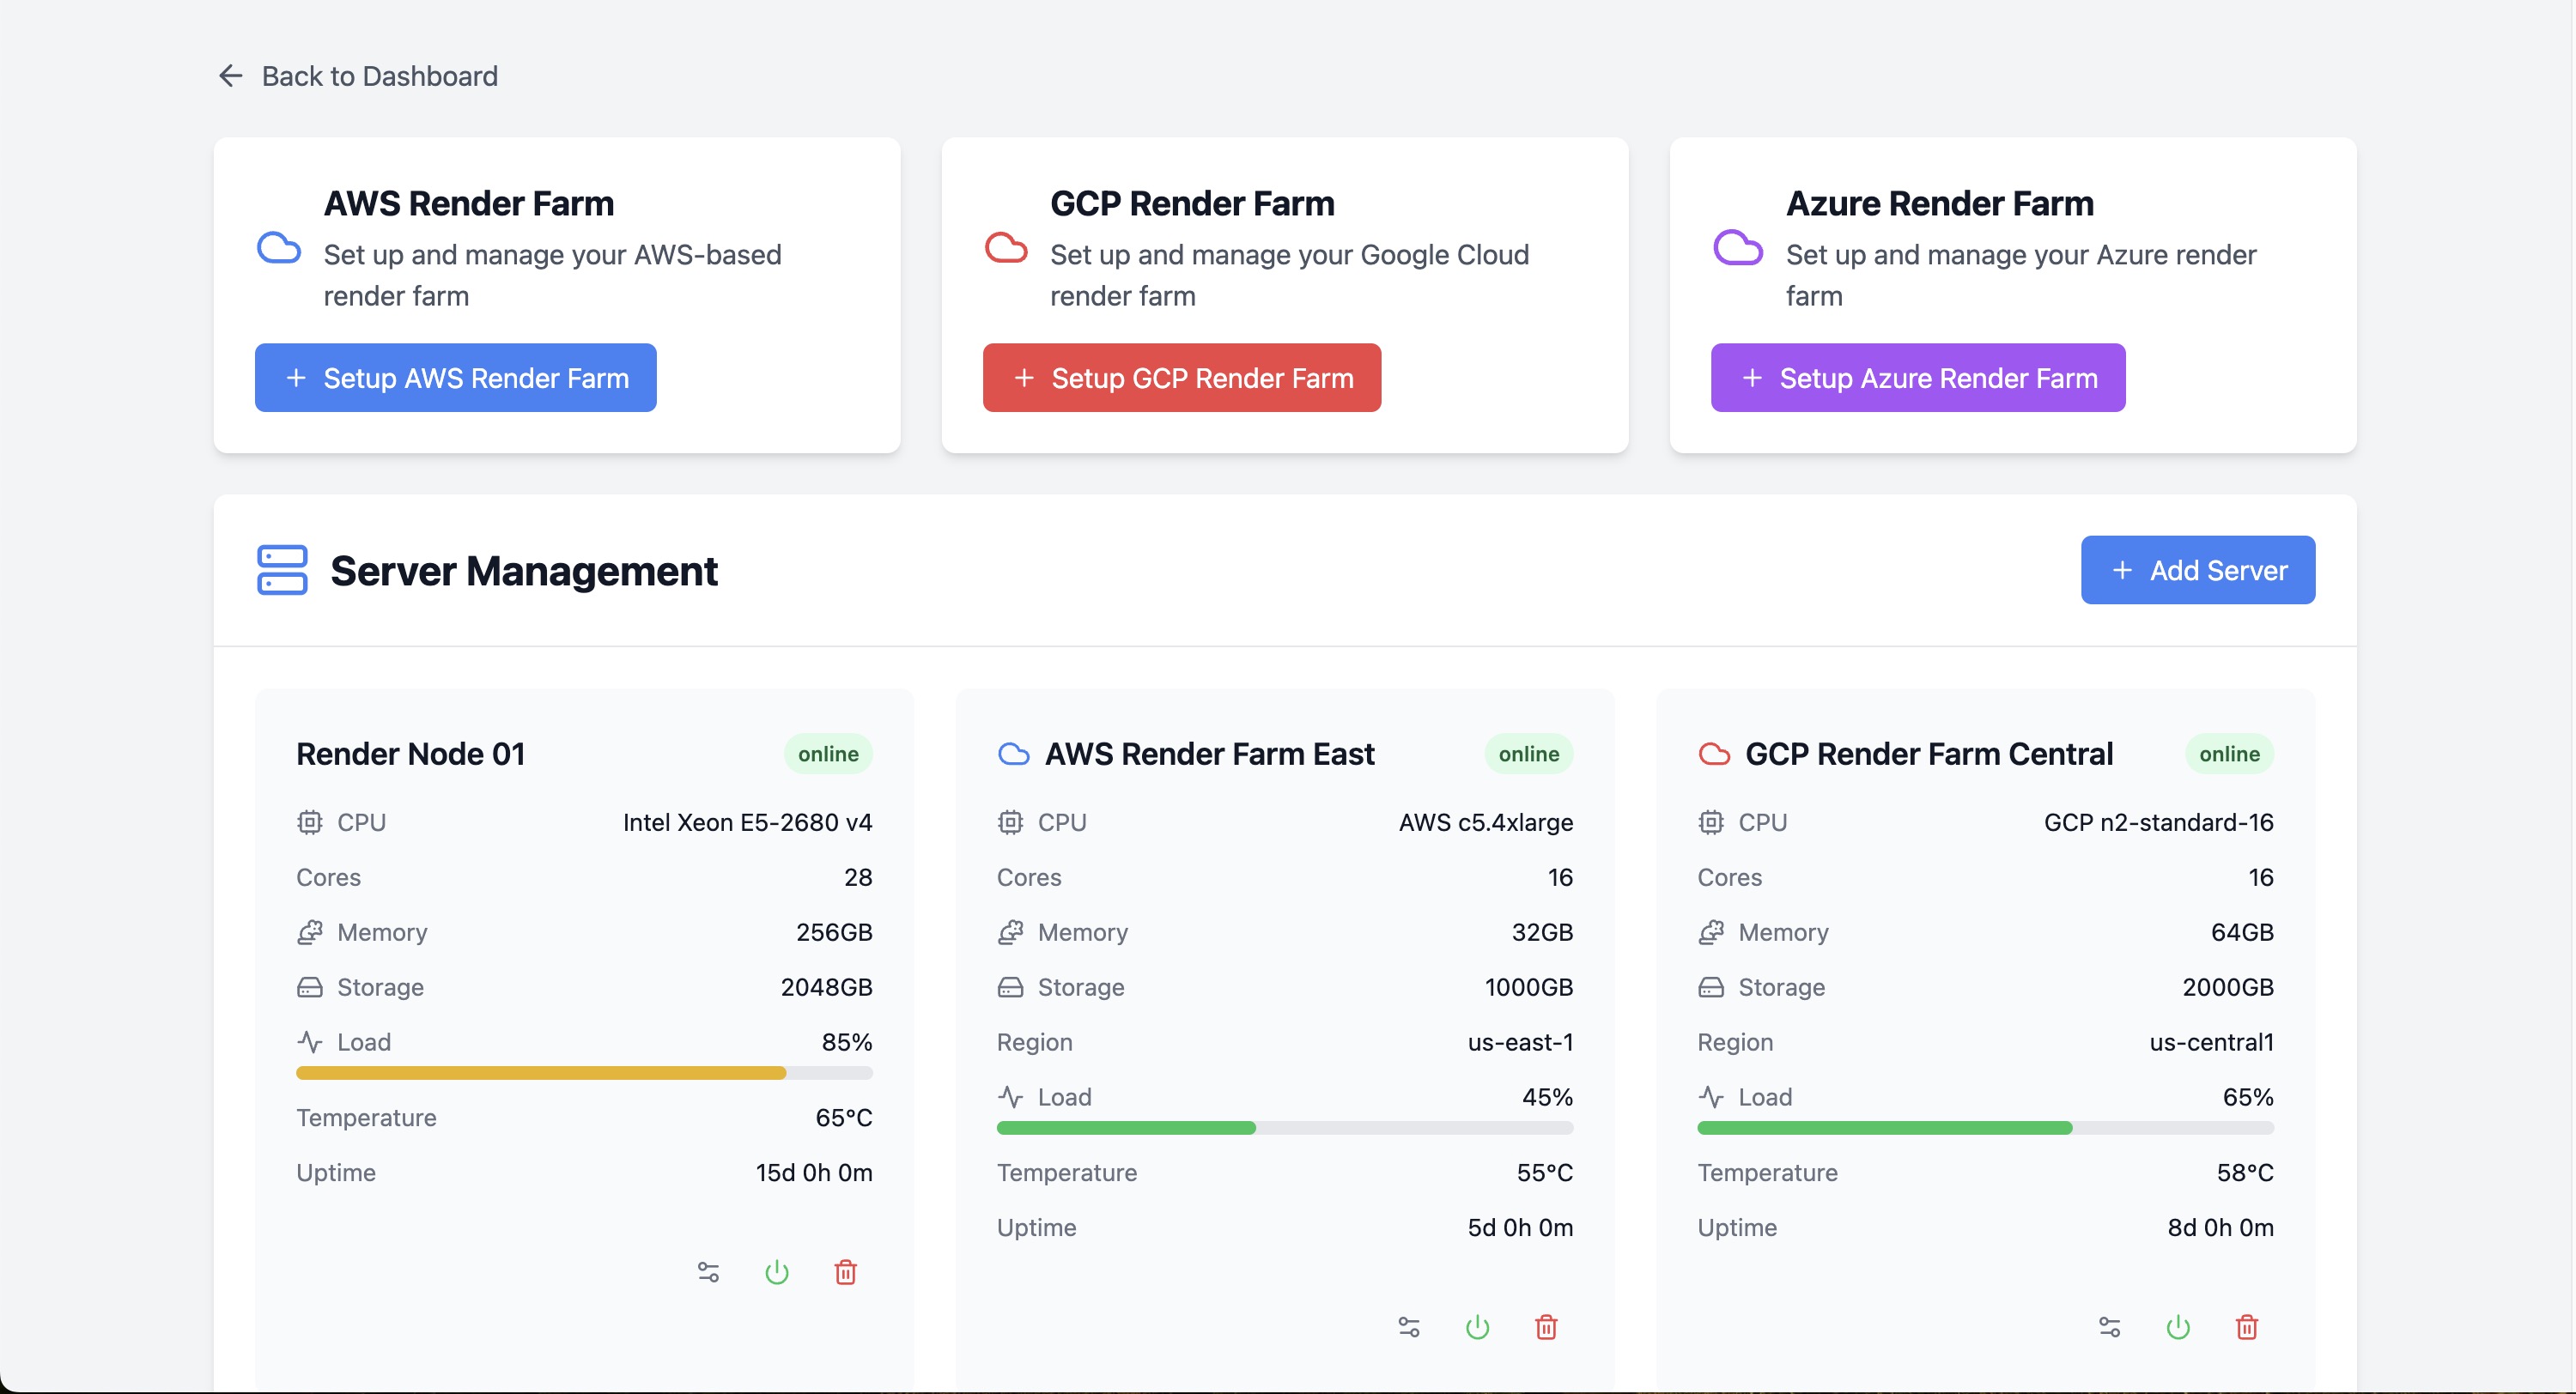Click the cloud icon beside GCP Render Farm Central
Viewport: 2576px width, 1394px height.
click(x=1714, y=754)
